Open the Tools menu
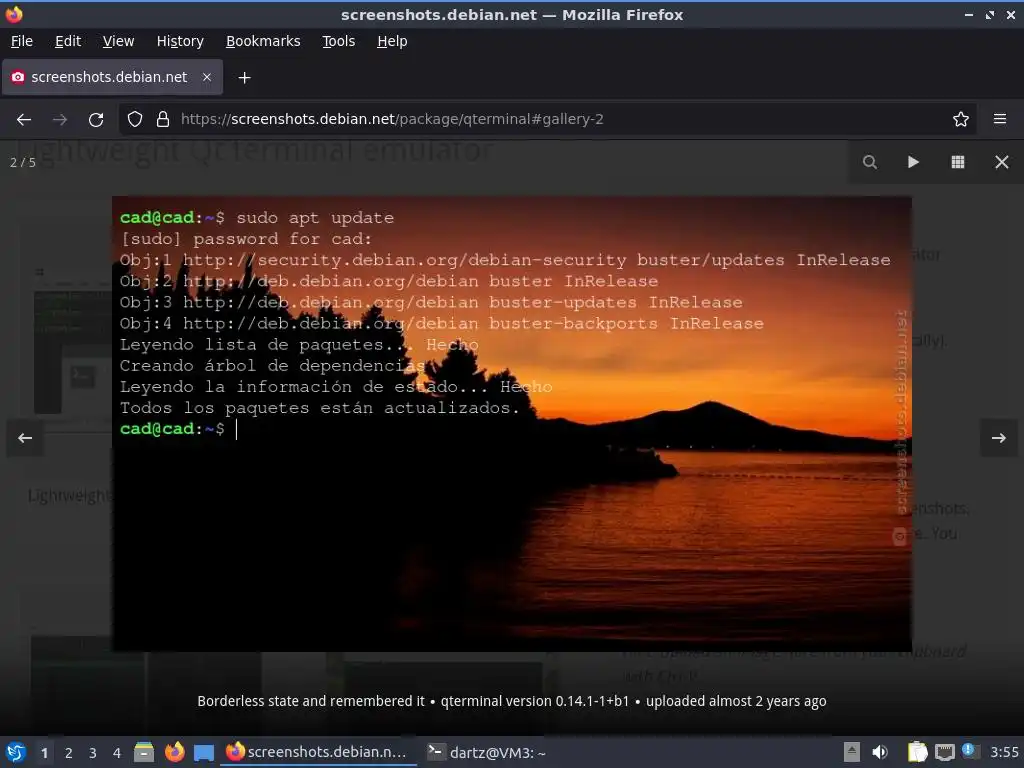 pos(338,41)
